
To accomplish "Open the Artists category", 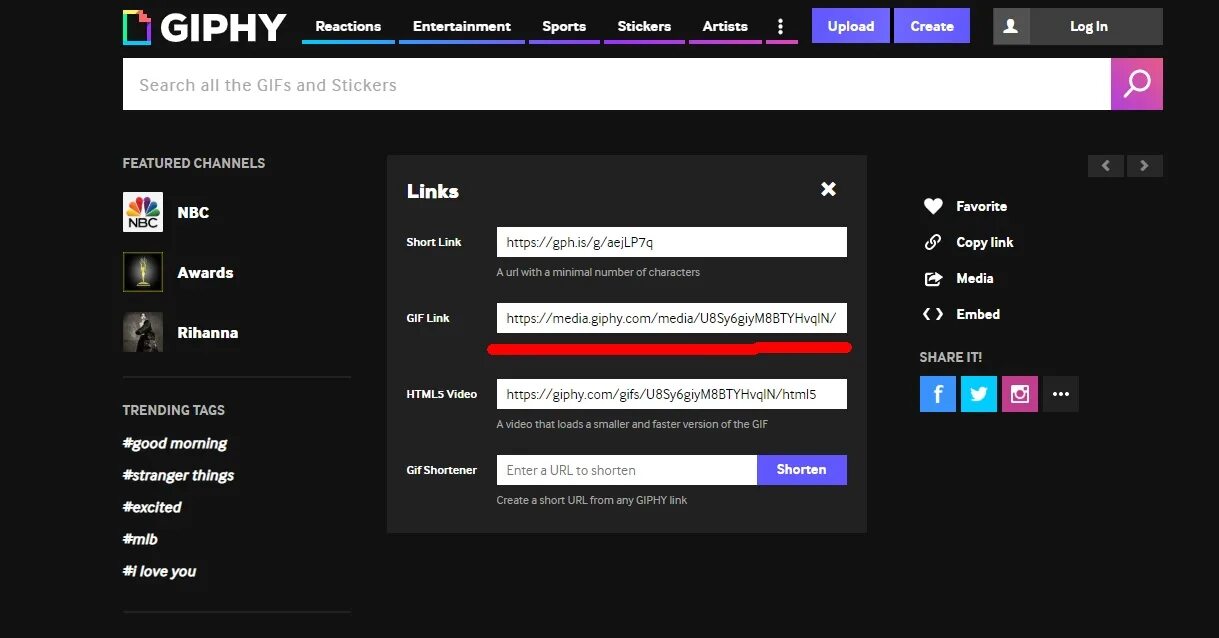I will click(x=725, y=26).
